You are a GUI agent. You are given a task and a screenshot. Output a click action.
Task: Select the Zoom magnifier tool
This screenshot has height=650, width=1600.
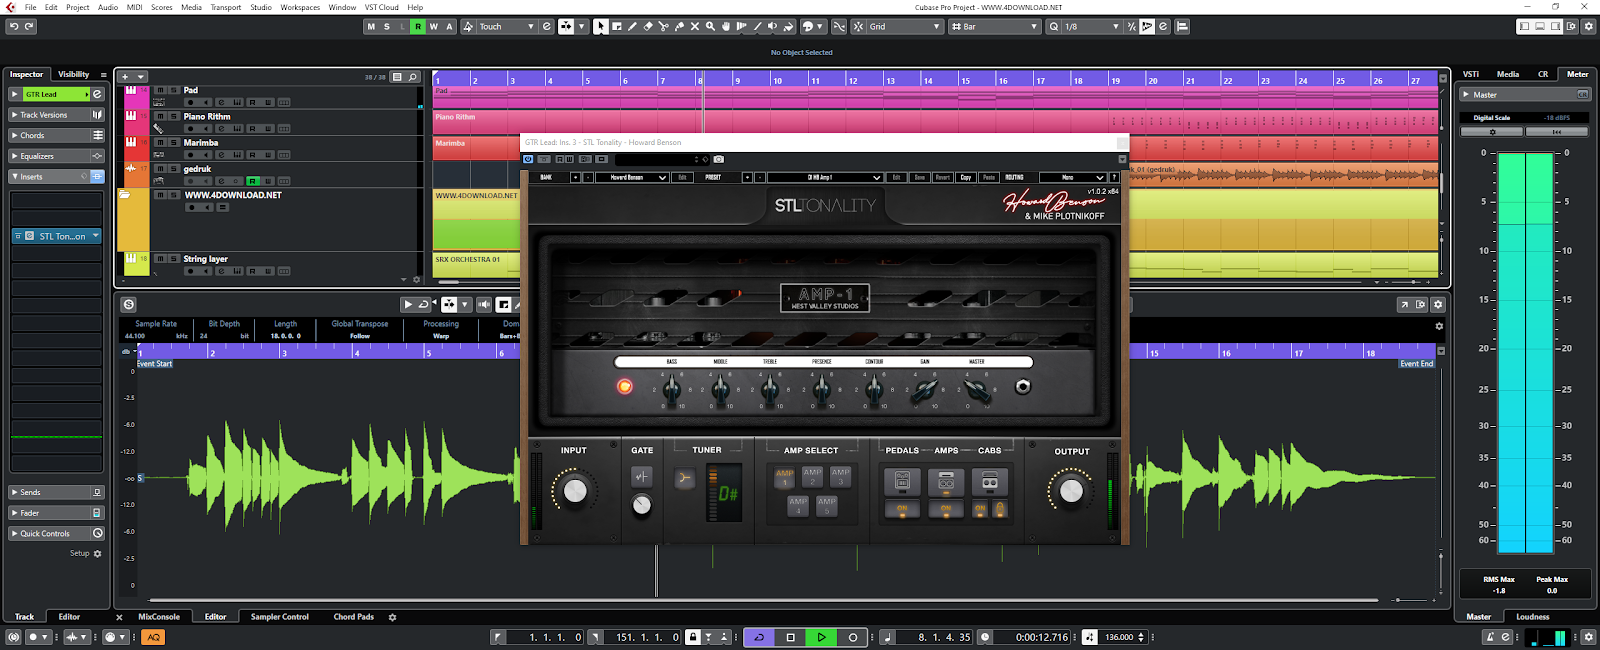[x=710, y=26]
